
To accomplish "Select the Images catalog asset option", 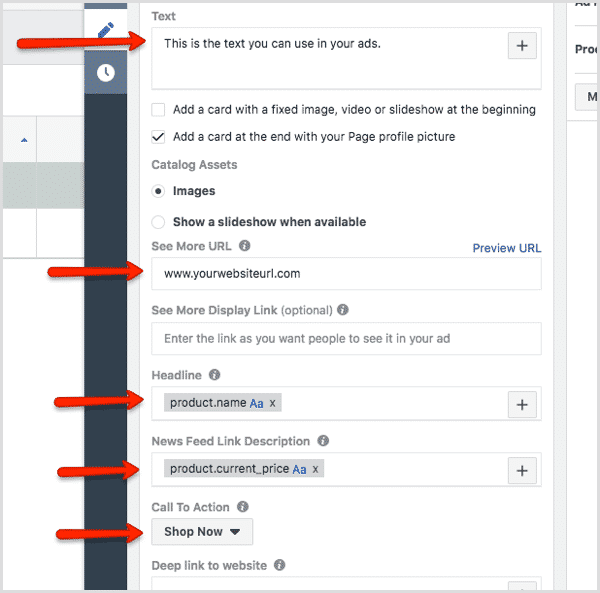I will point(158,191).
